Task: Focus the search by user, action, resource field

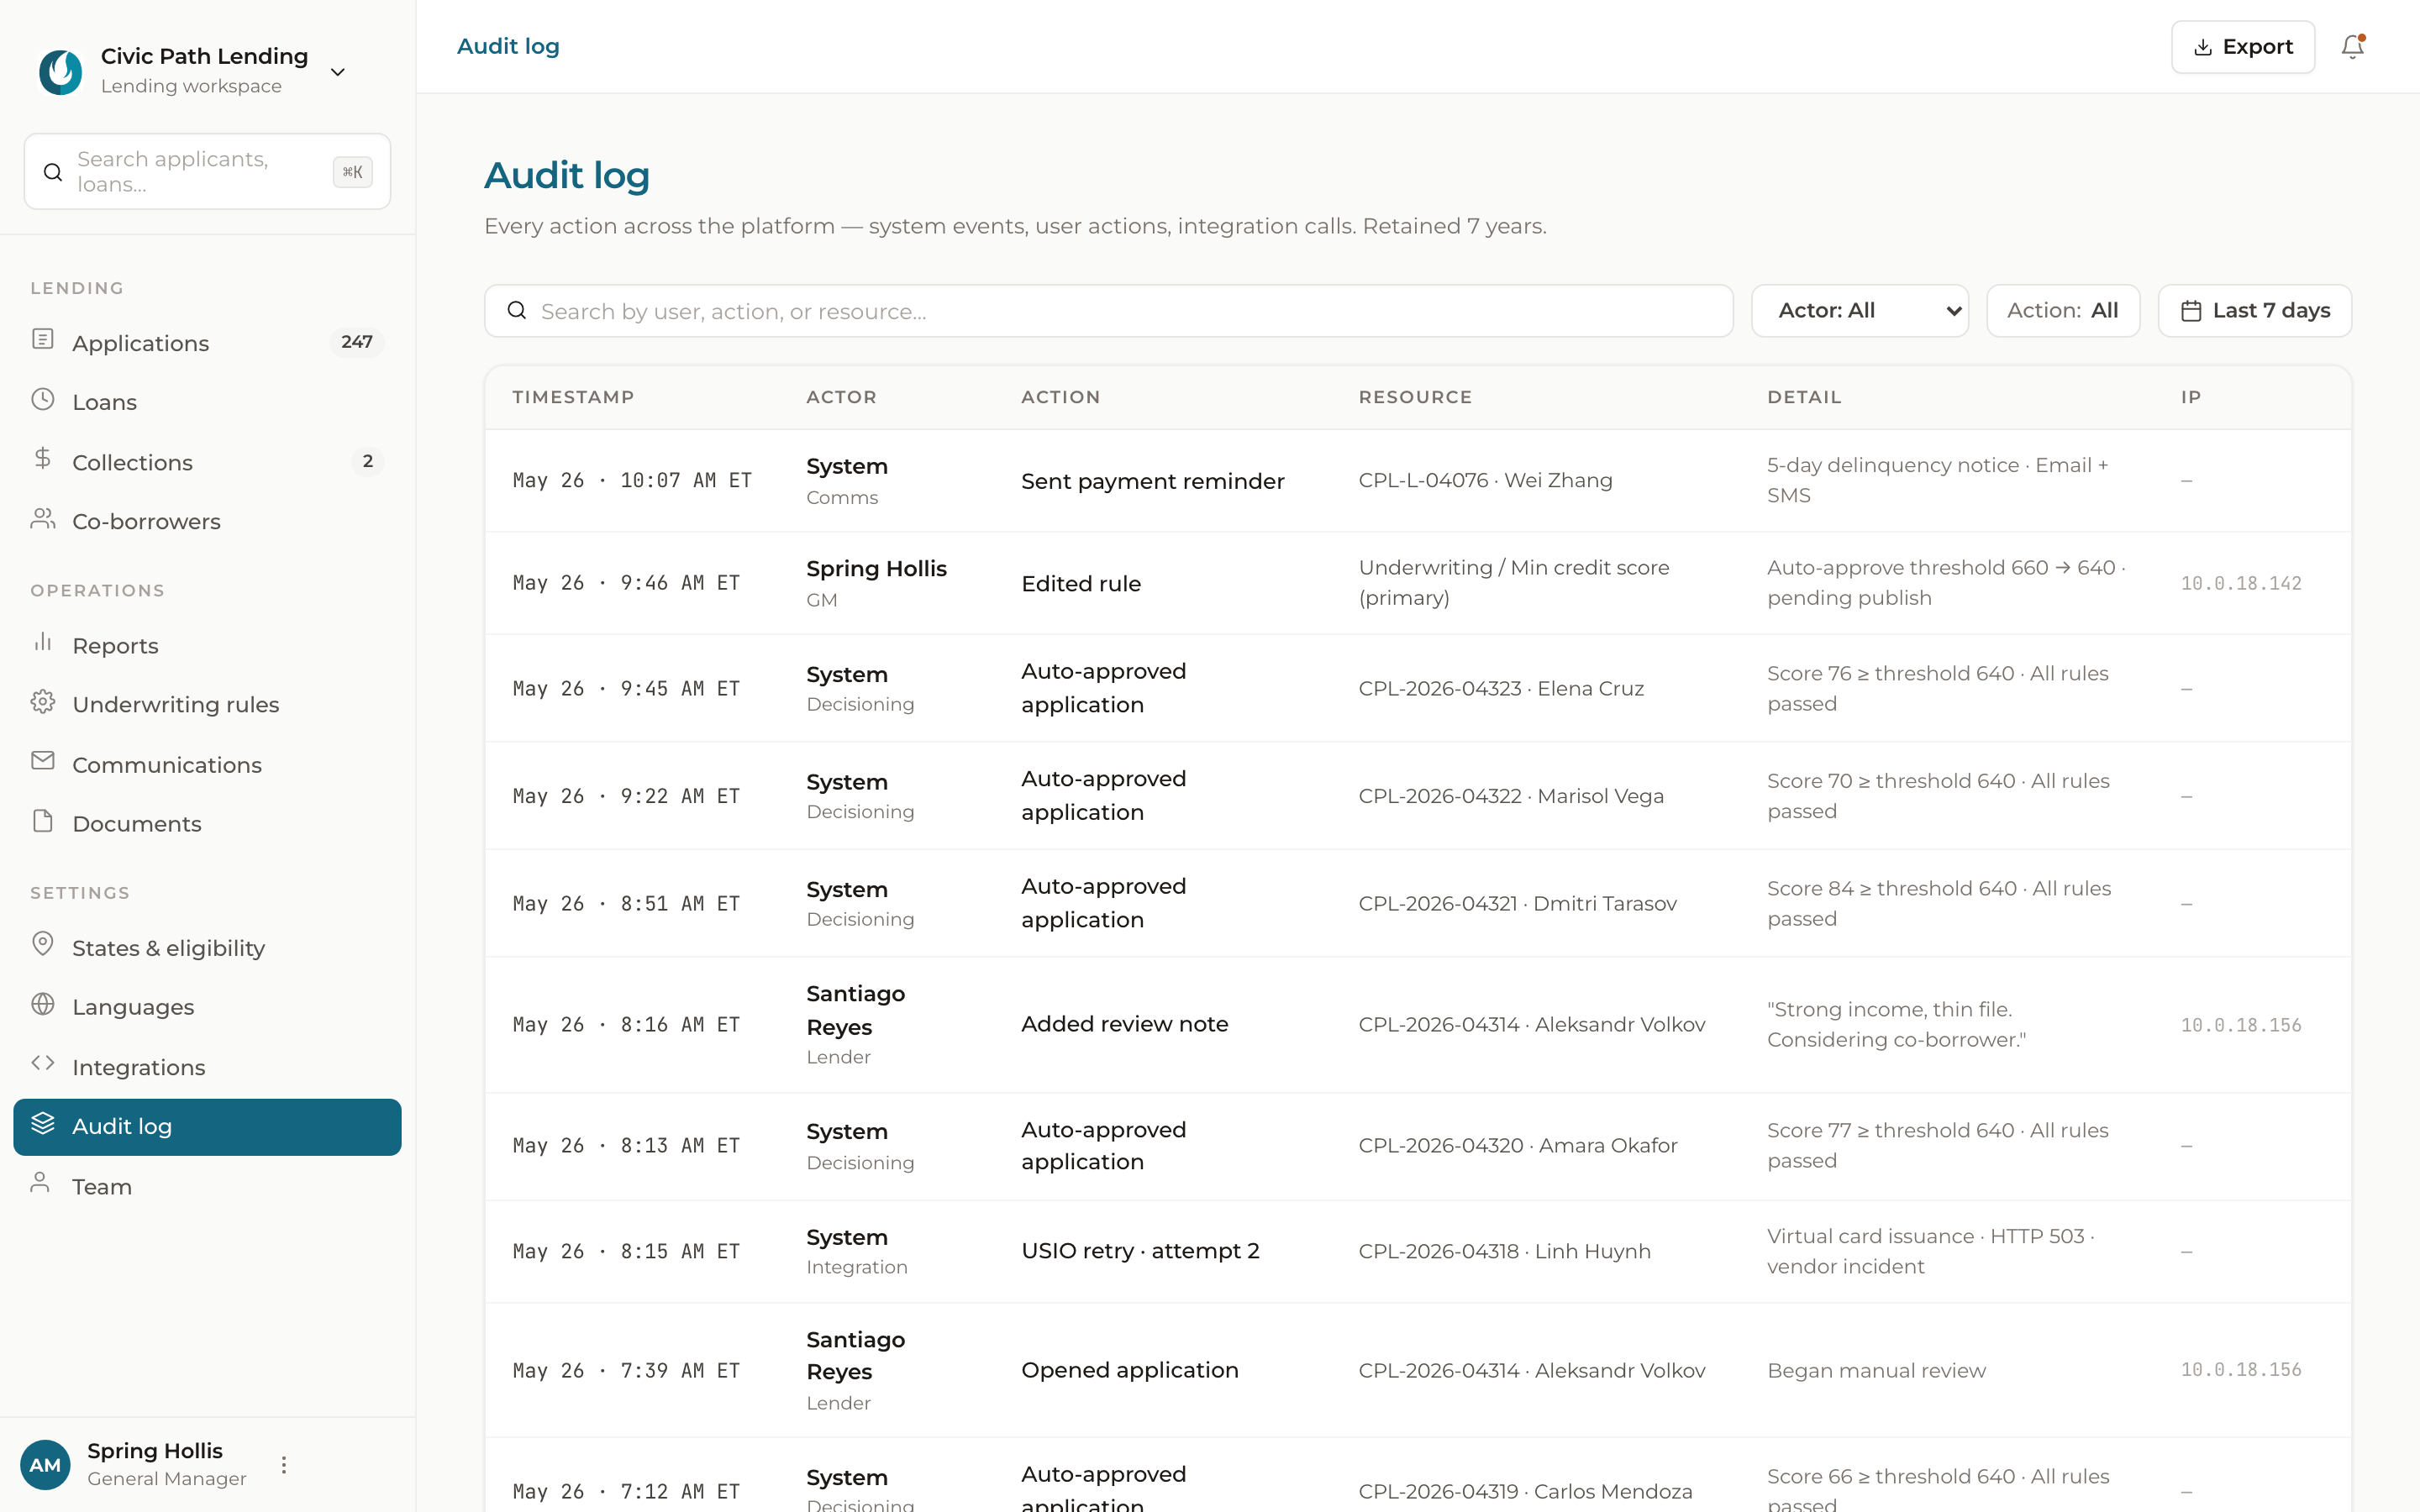Action: click(x=1108, y=311)
